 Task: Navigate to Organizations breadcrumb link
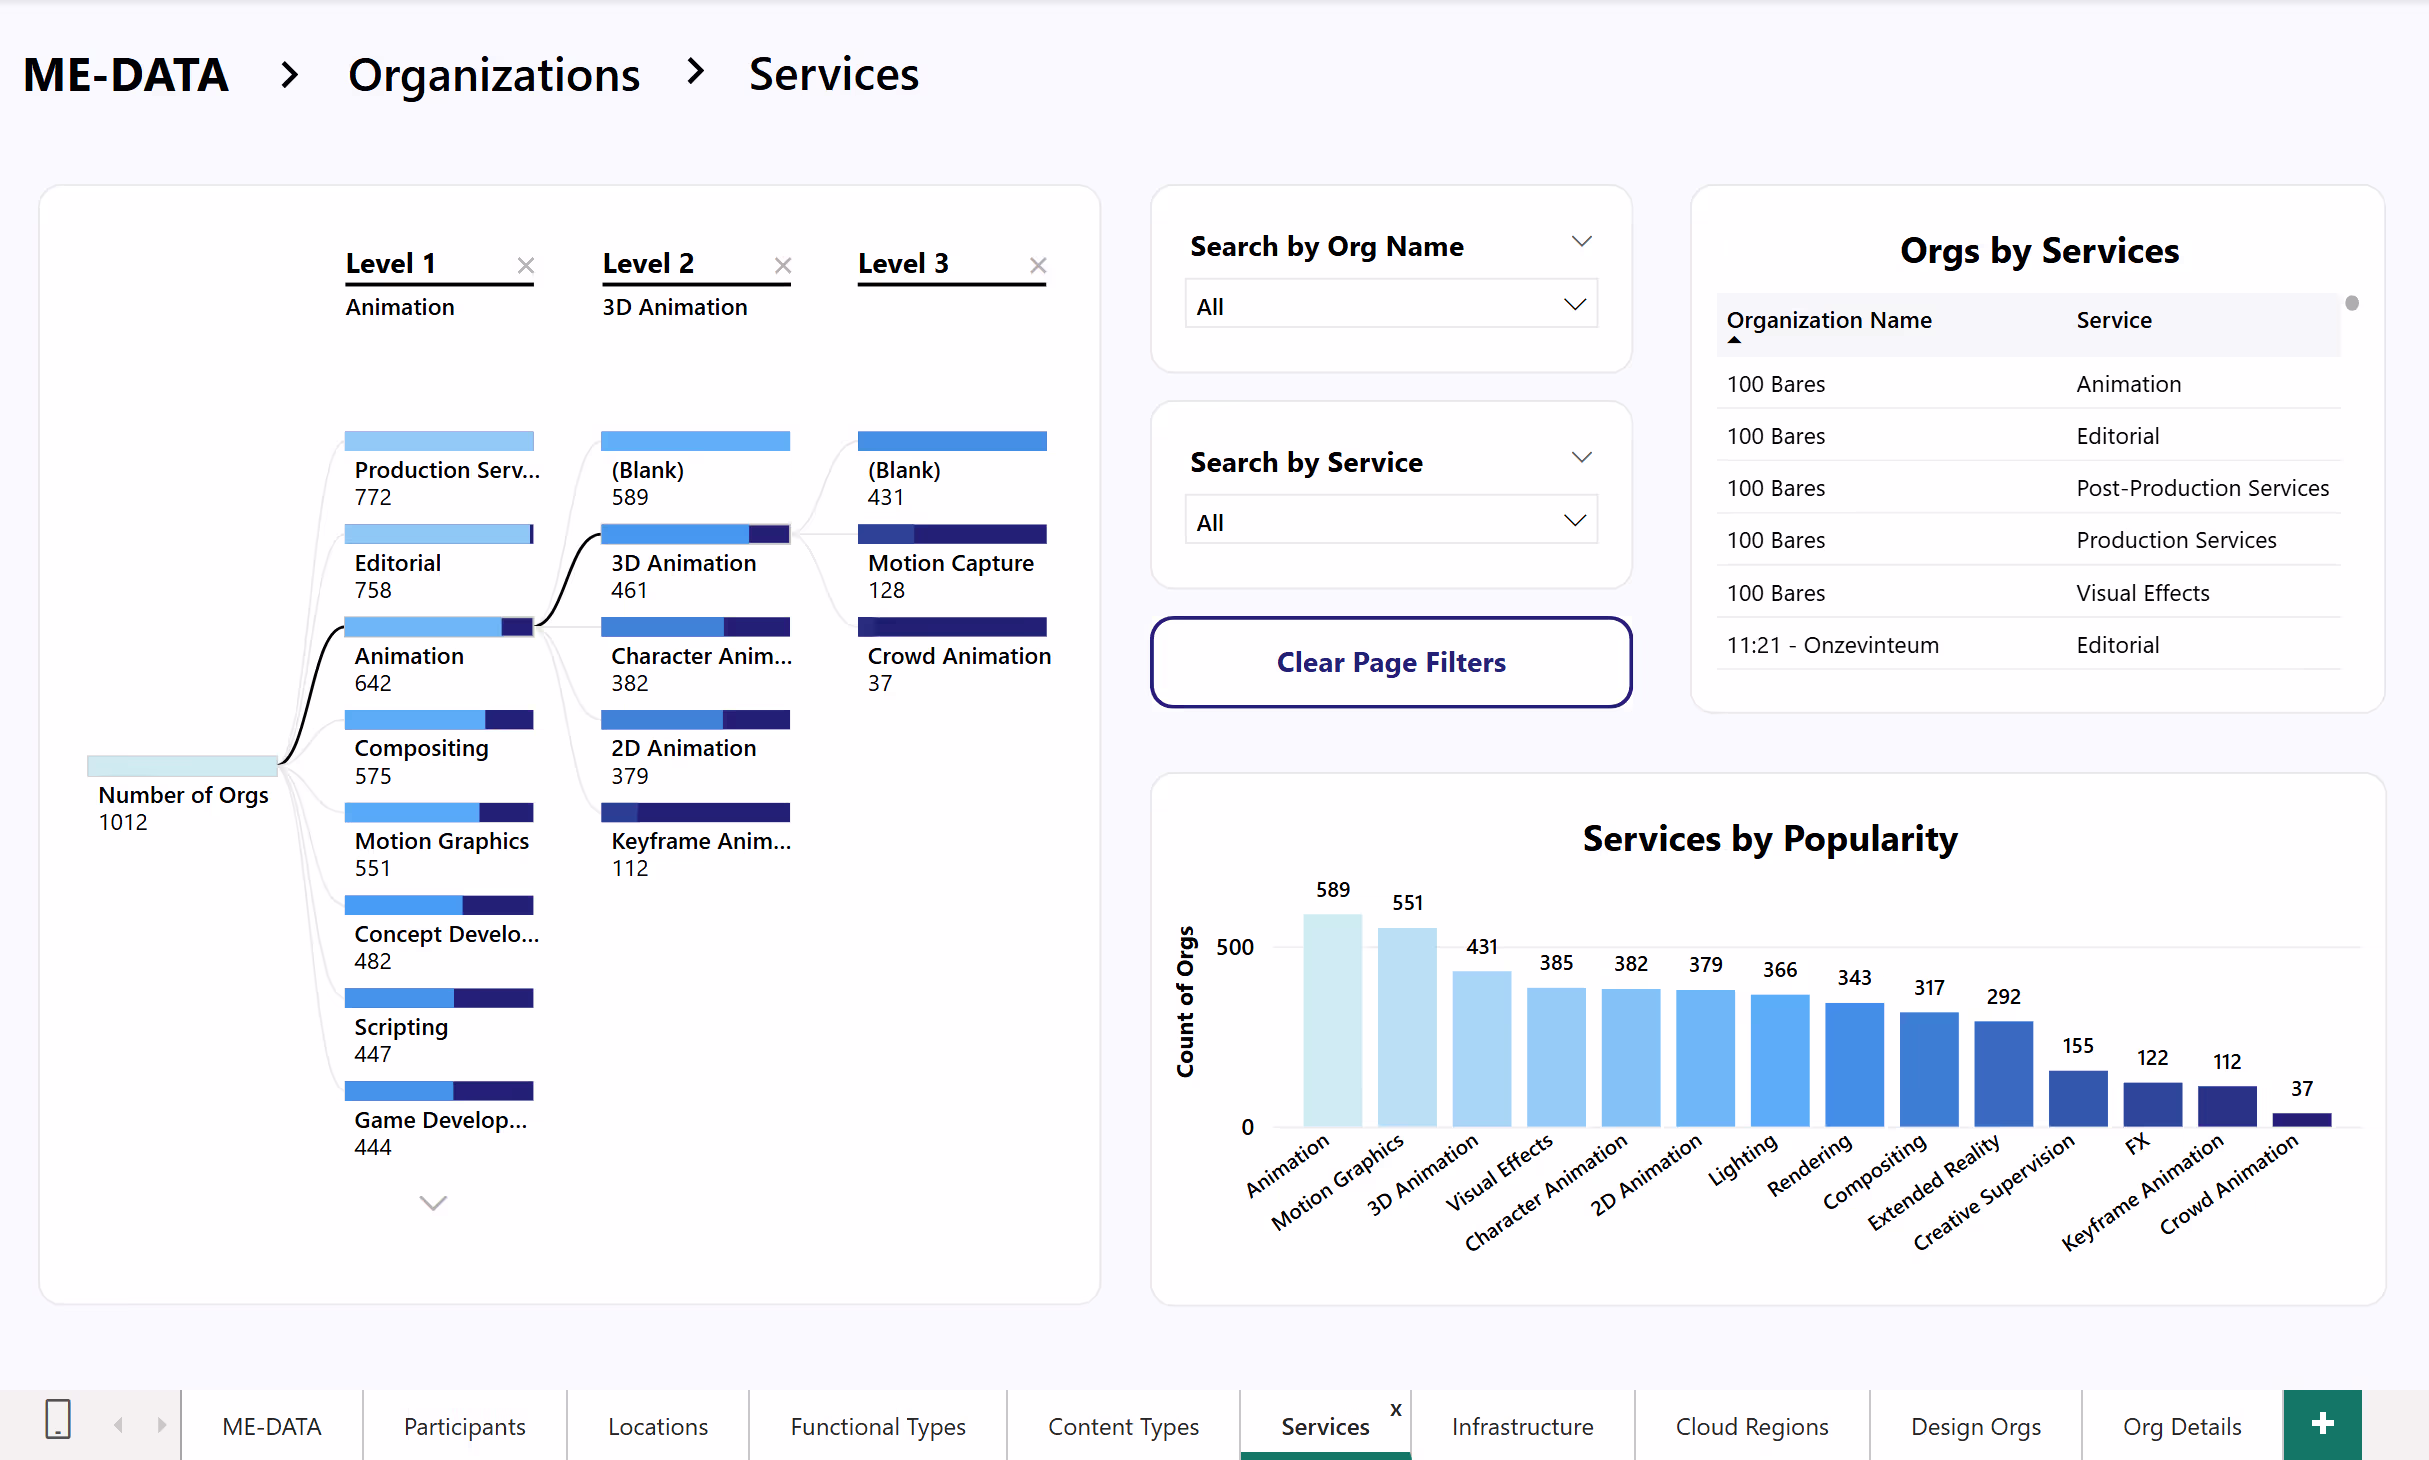click(493, 75)
